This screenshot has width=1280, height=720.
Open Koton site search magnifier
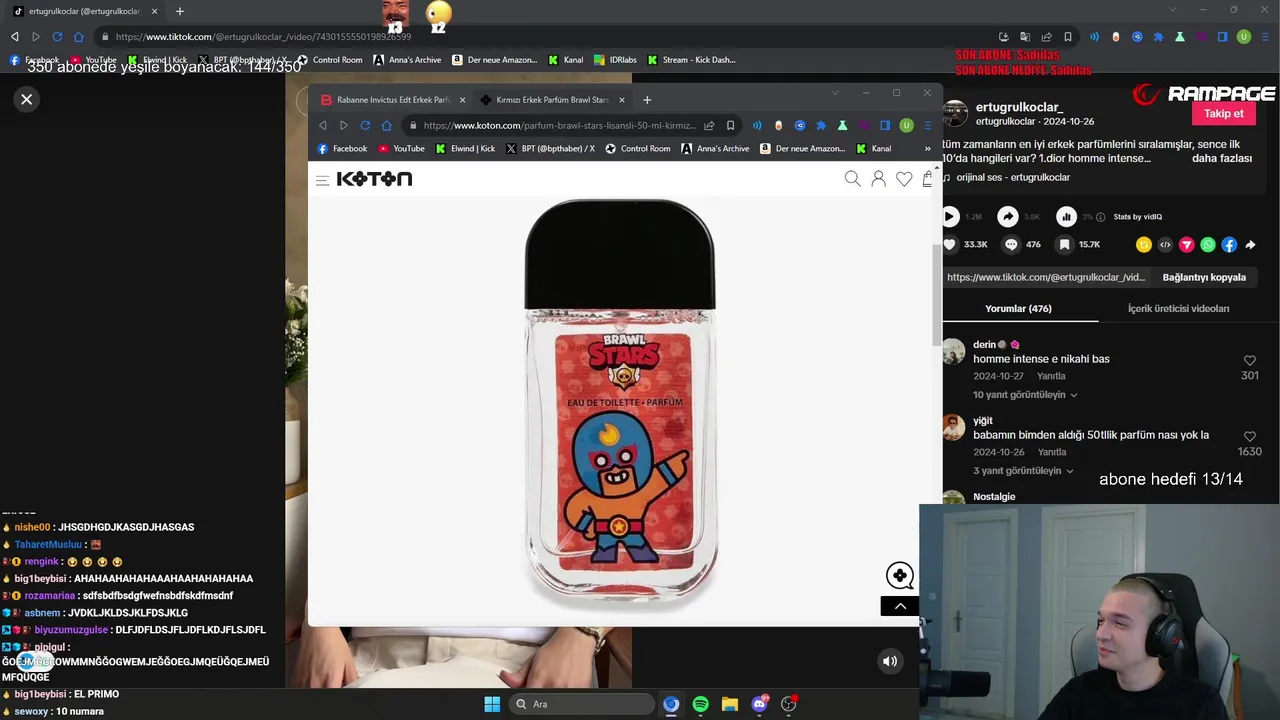[852, 179]
